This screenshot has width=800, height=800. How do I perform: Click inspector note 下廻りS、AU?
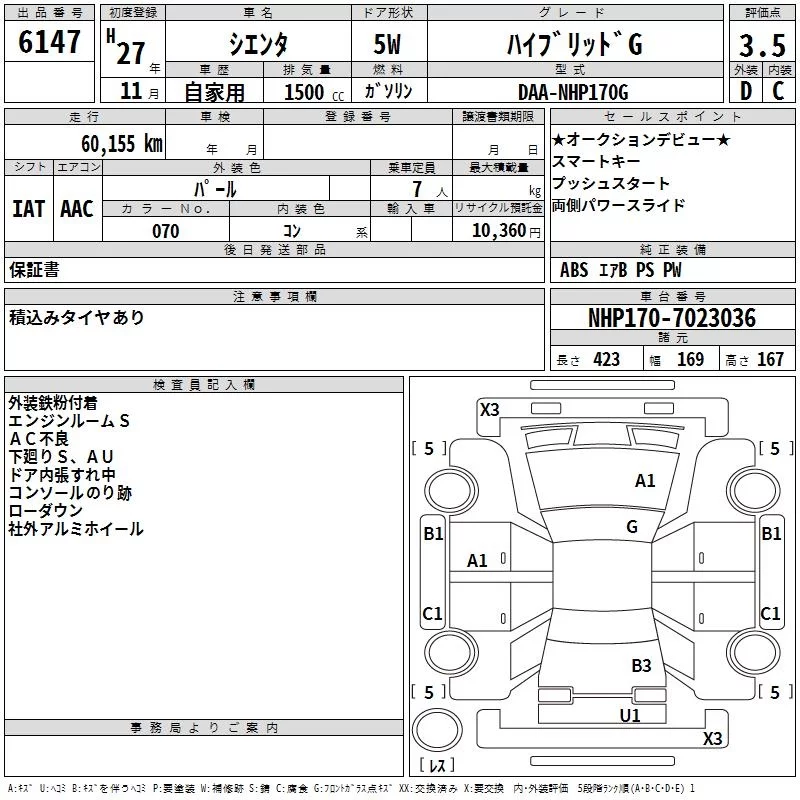click(x=61, y=457)
